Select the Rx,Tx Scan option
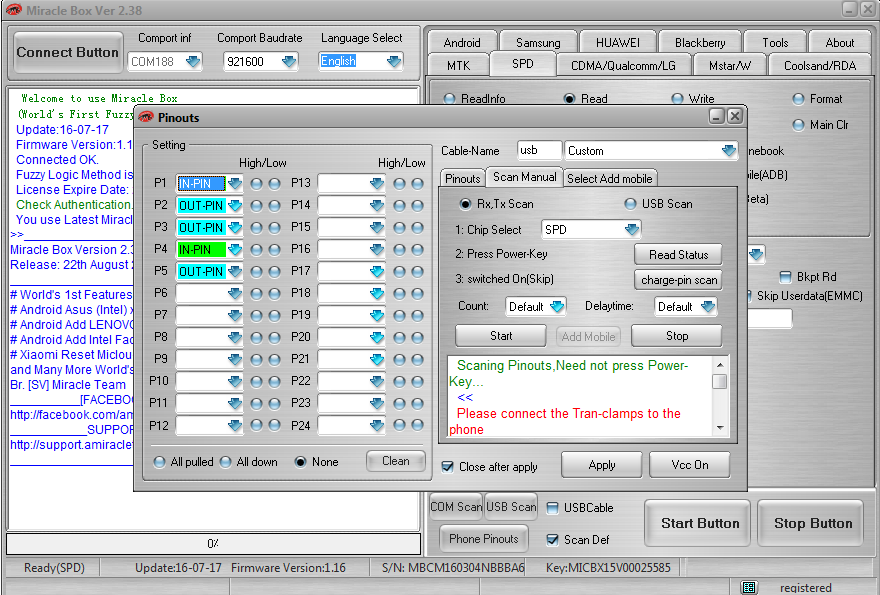 click(x=465, y=204)
